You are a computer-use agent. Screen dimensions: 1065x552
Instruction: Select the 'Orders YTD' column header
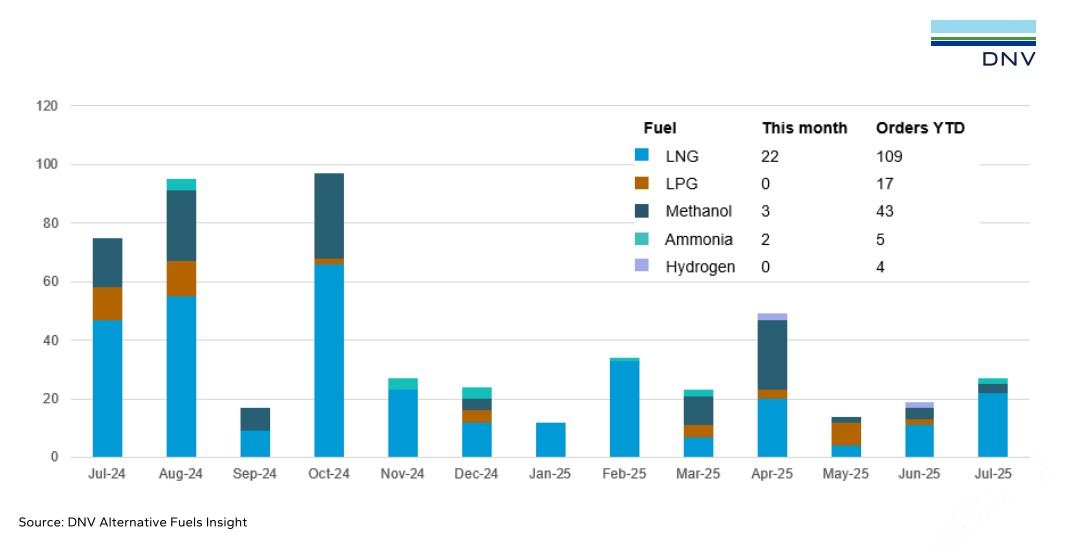(x=920, y=128)
